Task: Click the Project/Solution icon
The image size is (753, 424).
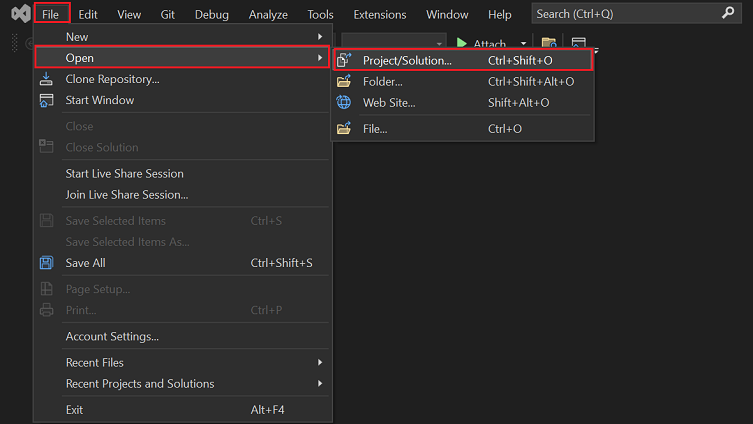Action: [344, 60]
